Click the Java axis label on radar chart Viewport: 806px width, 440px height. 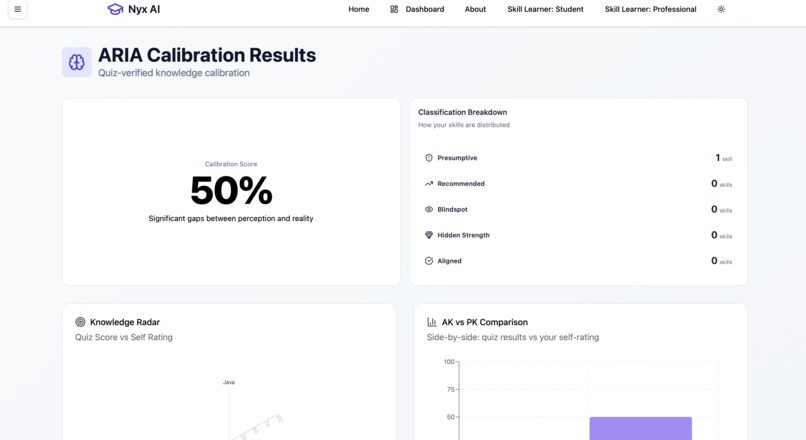point(229,382)
